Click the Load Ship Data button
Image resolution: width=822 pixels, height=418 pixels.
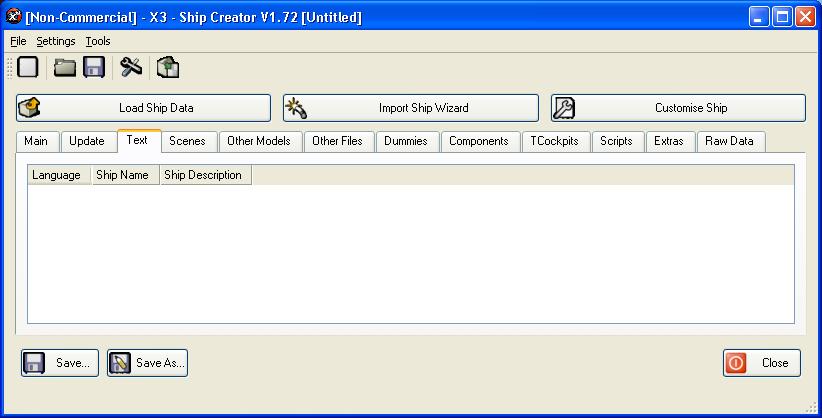pos(143,108)
